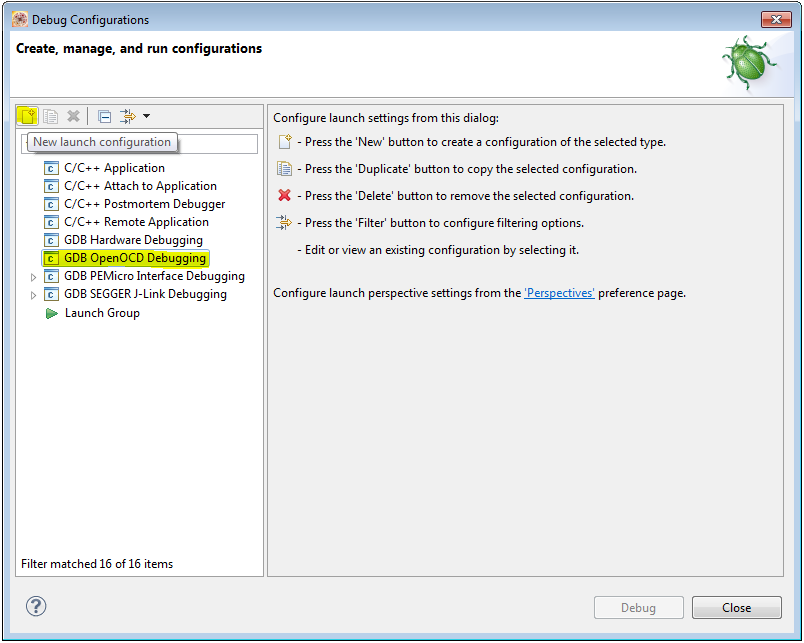The width and height of the screenshot is (804, 643).
Task: Select C/C++ Attach to Application
Action: coord(140,186)
